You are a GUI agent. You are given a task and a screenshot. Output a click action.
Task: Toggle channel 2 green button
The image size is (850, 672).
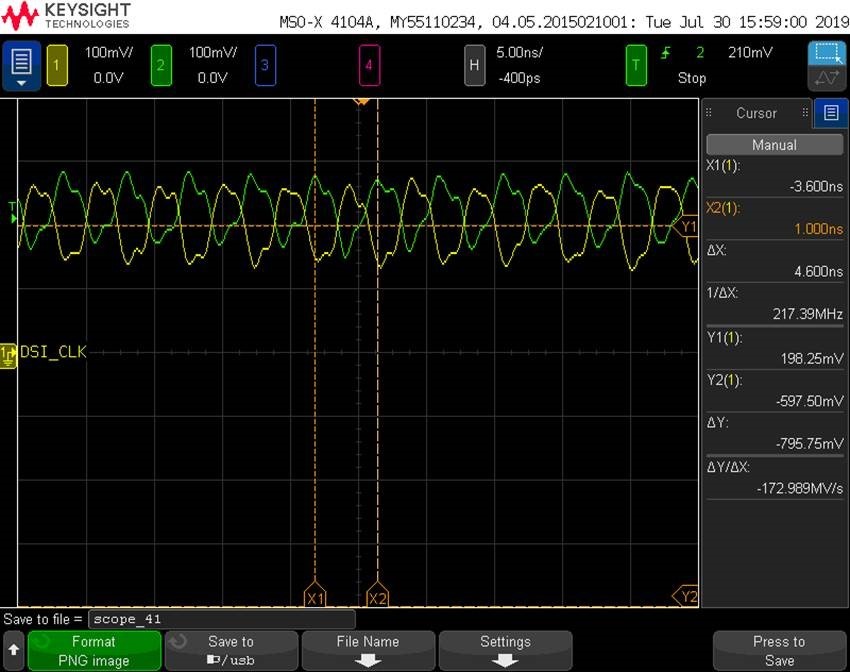[161, 66]
